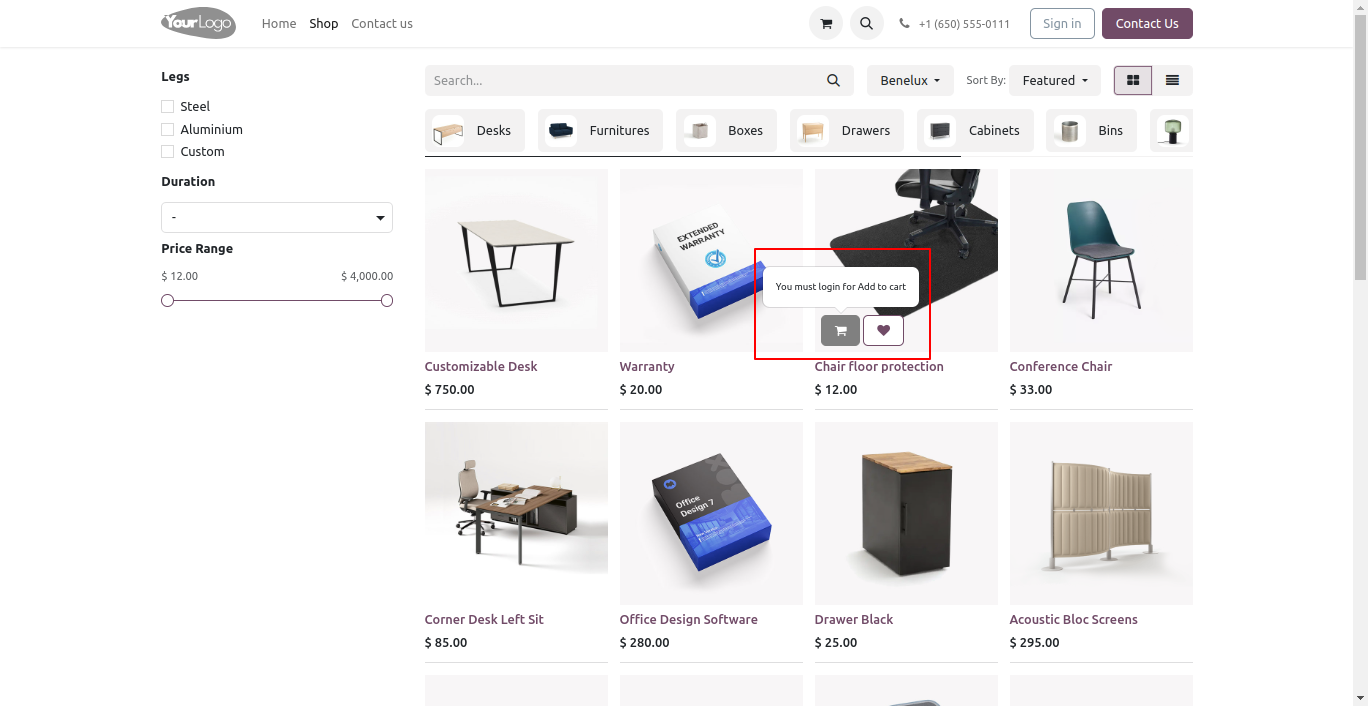Click the Sign in button
Screen dimensions: 1368x706
tap(1062, 23)
